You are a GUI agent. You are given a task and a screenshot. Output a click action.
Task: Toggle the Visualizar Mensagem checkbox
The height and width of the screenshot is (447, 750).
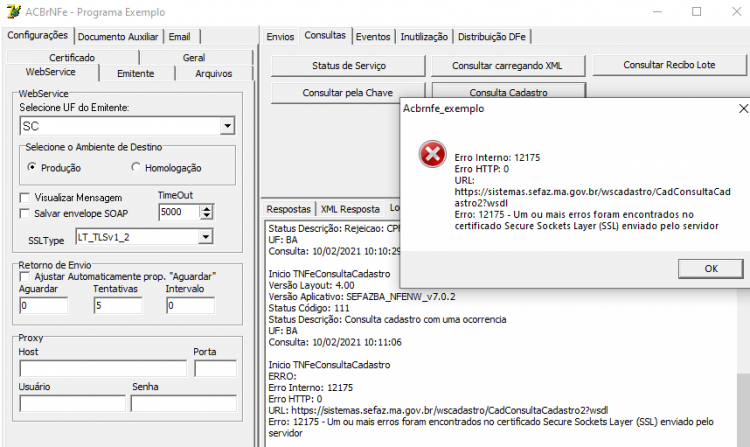pyautogui.click(x=24, y=197)
